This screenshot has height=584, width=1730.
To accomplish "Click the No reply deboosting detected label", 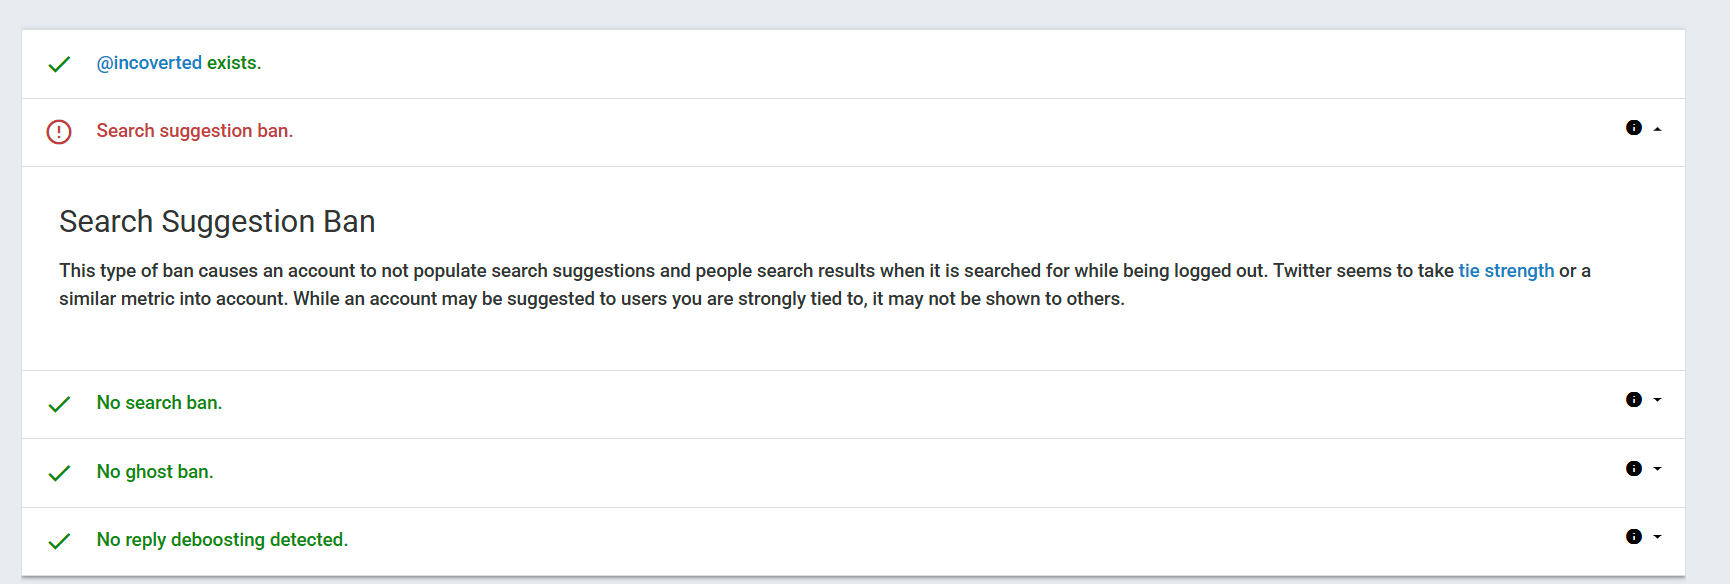I will [x=222, y=540].
